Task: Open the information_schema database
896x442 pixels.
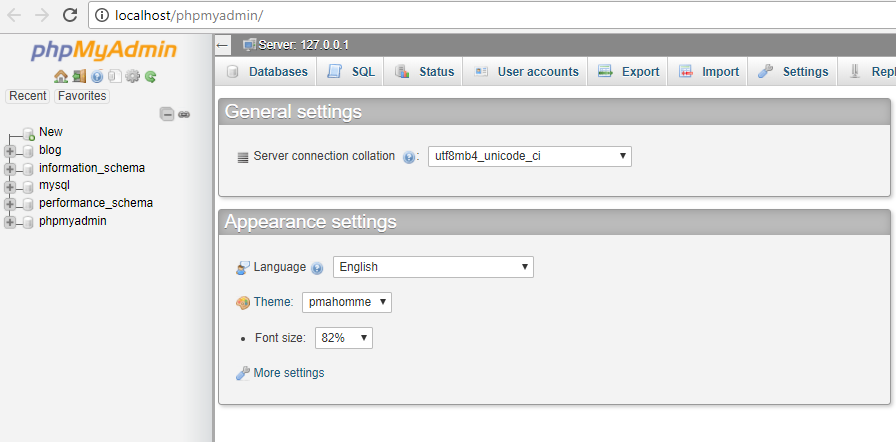Action: click(x=92, y=168)
